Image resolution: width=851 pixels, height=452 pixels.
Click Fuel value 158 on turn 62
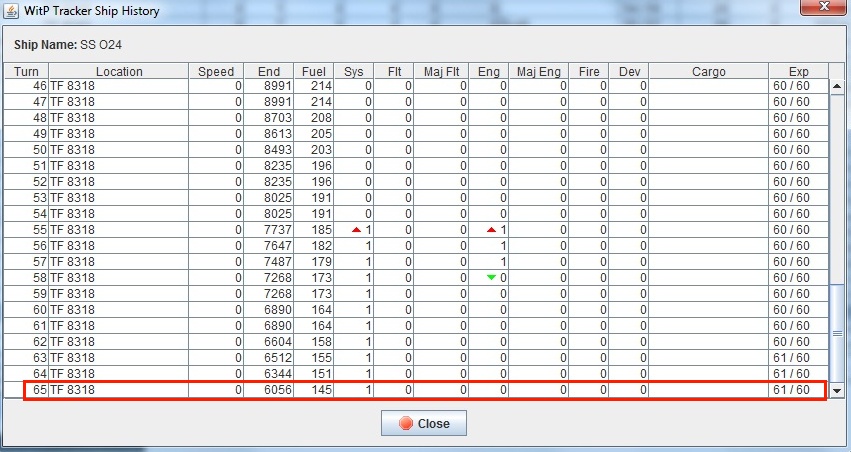coord(321,342)
